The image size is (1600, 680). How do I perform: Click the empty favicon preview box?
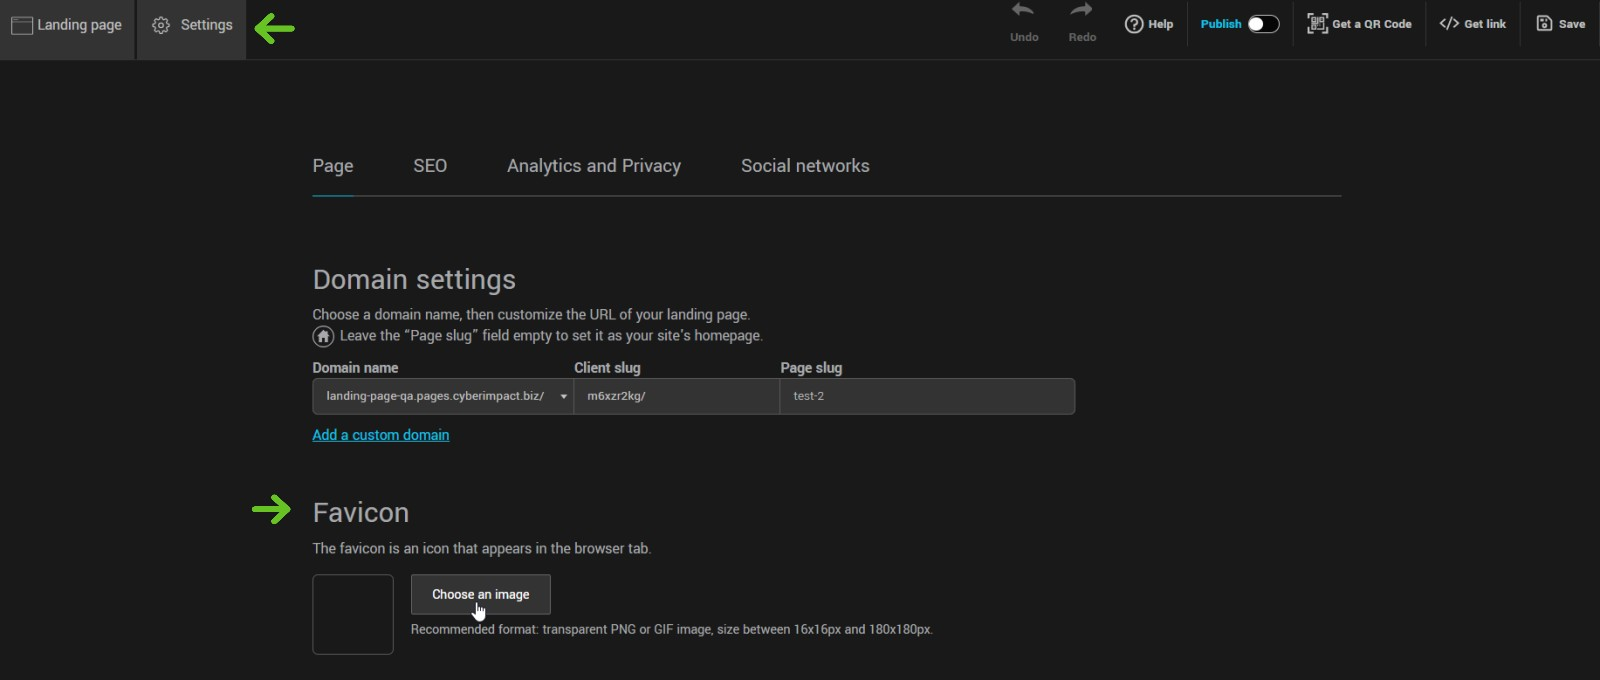pos(353,614)
